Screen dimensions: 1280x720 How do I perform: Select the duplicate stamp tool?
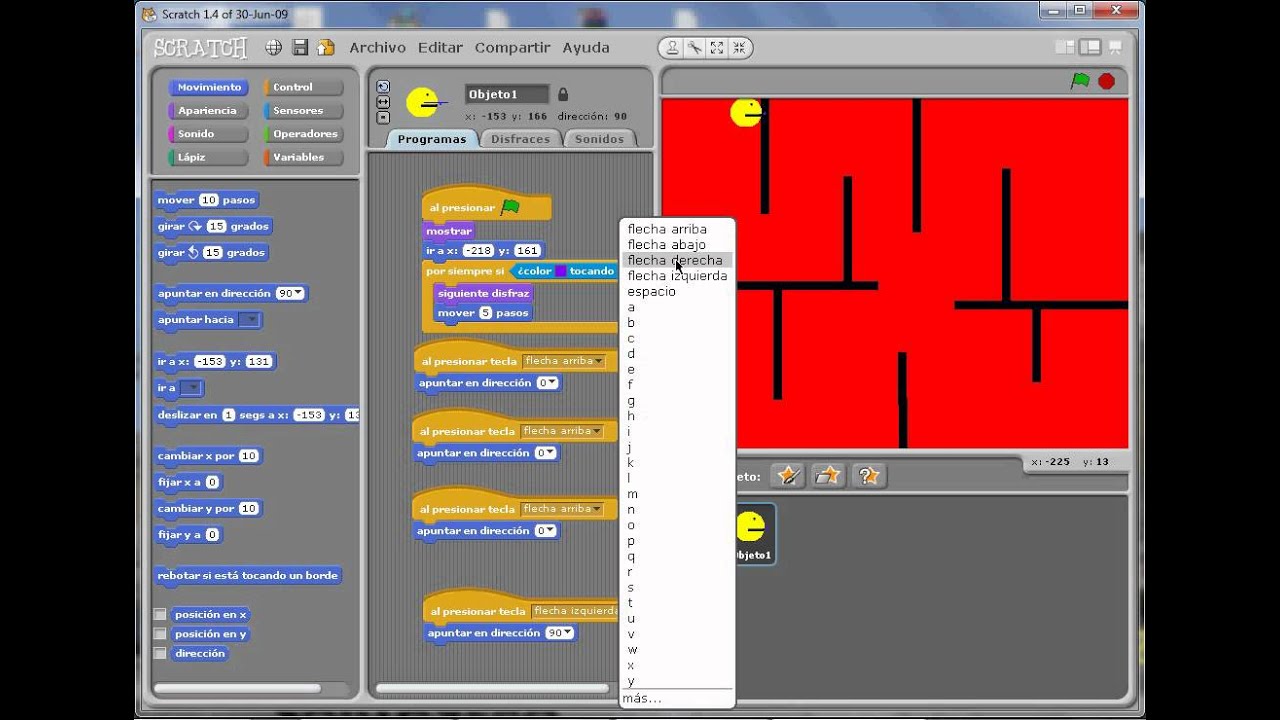tap(672, 47)
